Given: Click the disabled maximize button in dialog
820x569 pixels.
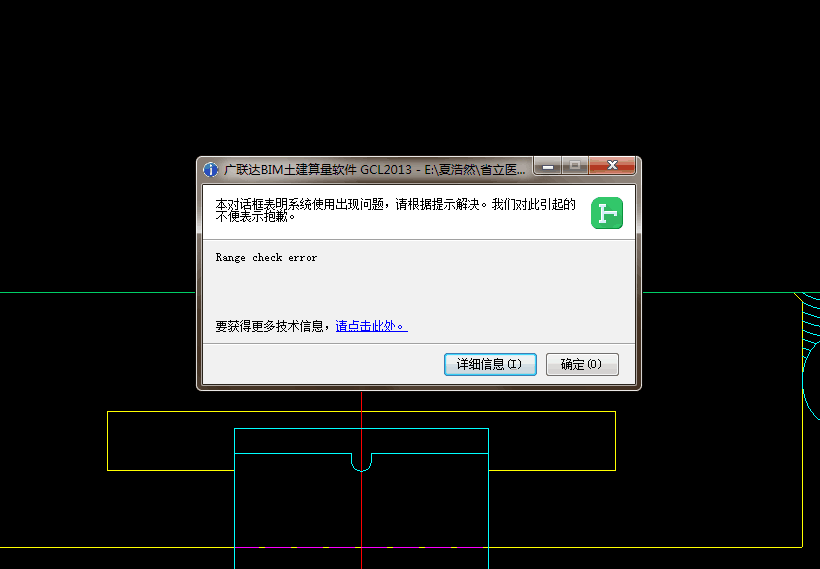Looking at the screenshot, I should click(x=575, y=165).
